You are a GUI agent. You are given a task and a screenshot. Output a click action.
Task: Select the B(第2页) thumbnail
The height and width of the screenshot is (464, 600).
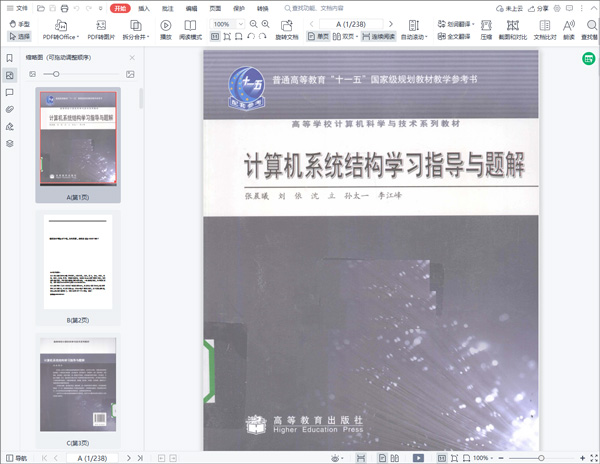78,268
